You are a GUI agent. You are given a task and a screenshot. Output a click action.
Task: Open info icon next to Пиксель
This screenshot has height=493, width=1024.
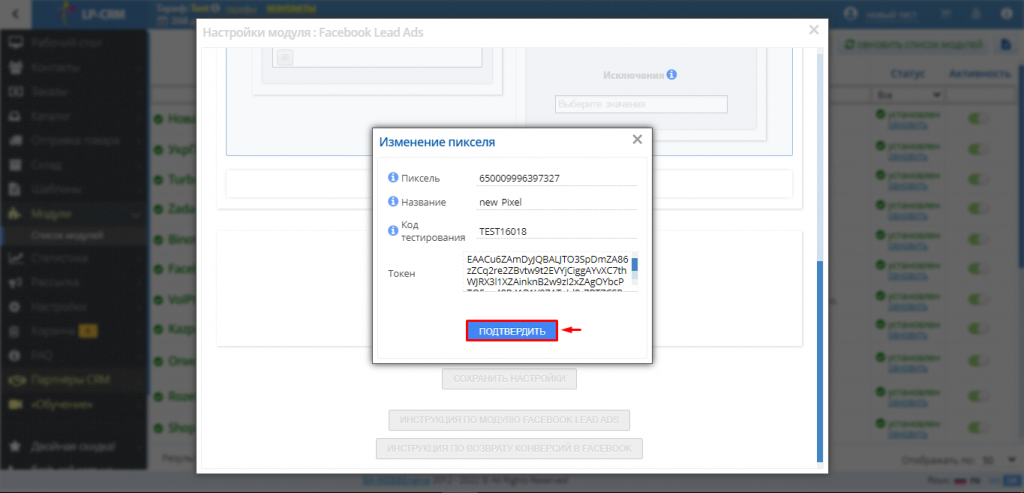(x=393, y=178)
